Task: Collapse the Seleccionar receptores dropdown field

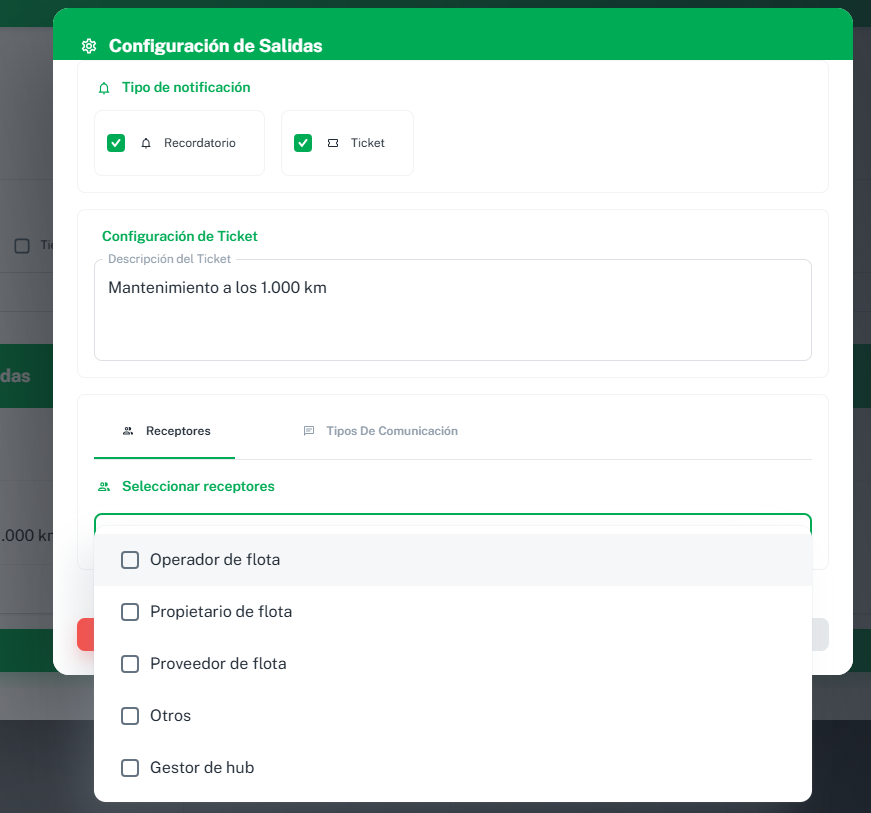Action: point(452,522)
